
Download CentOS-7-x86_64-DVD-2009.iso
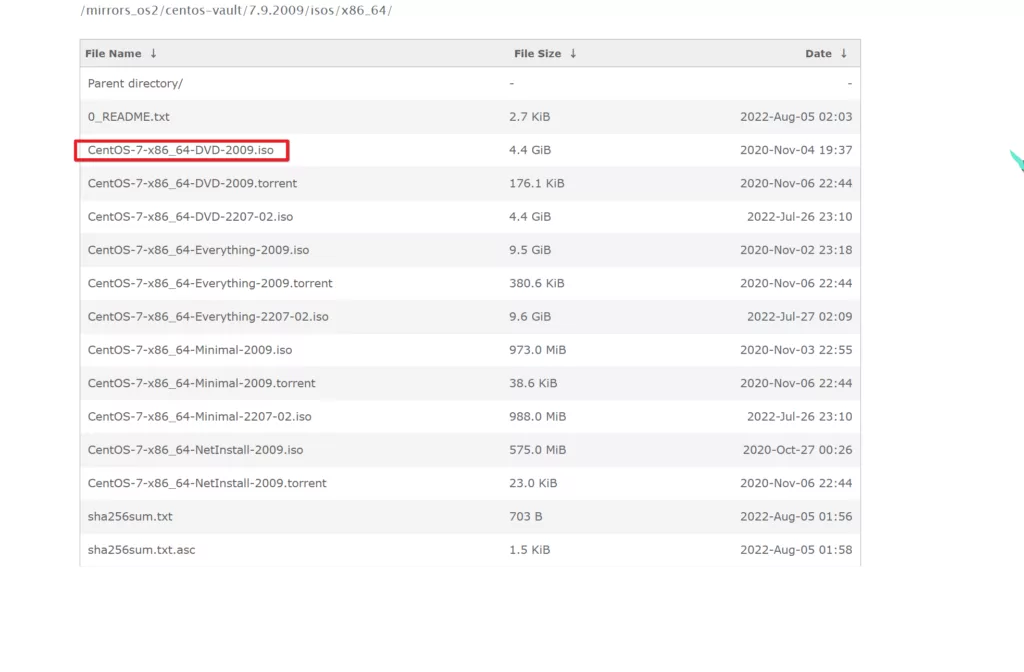180,150
